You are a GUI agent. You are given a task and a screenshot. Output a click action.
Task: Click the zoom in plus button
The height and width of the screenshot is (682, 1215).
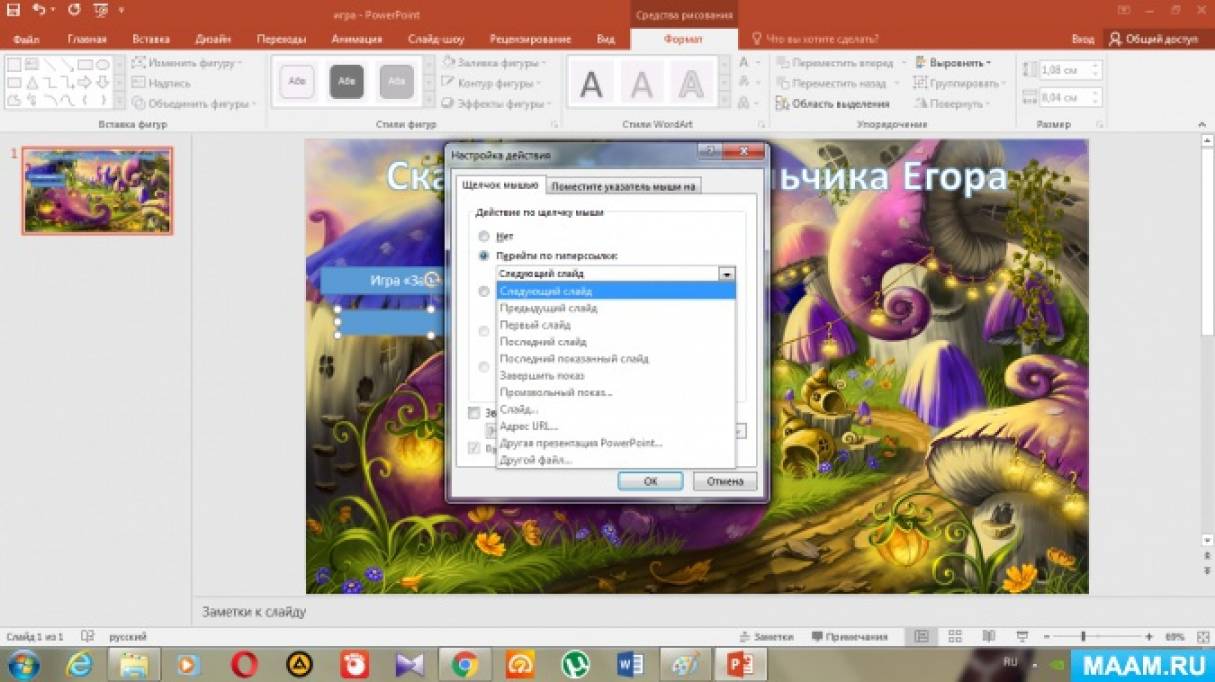1149,637
